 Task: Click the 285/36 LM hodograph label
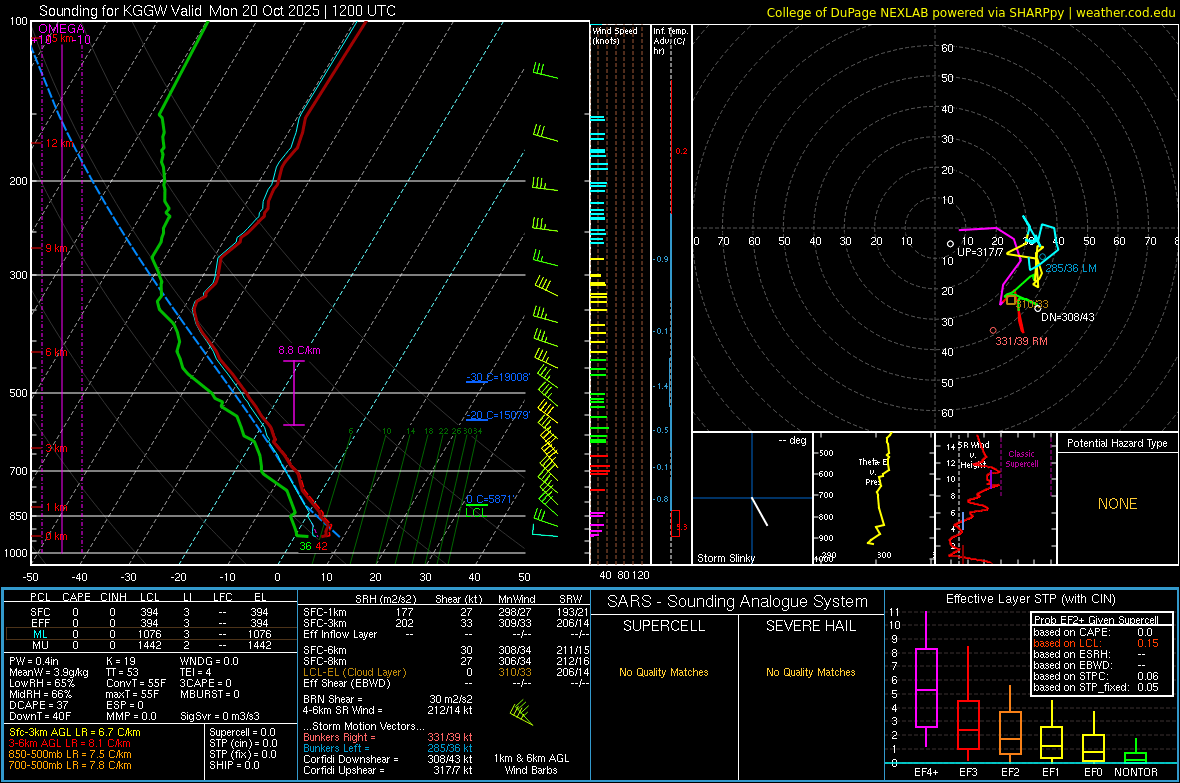coord(1071,268)
